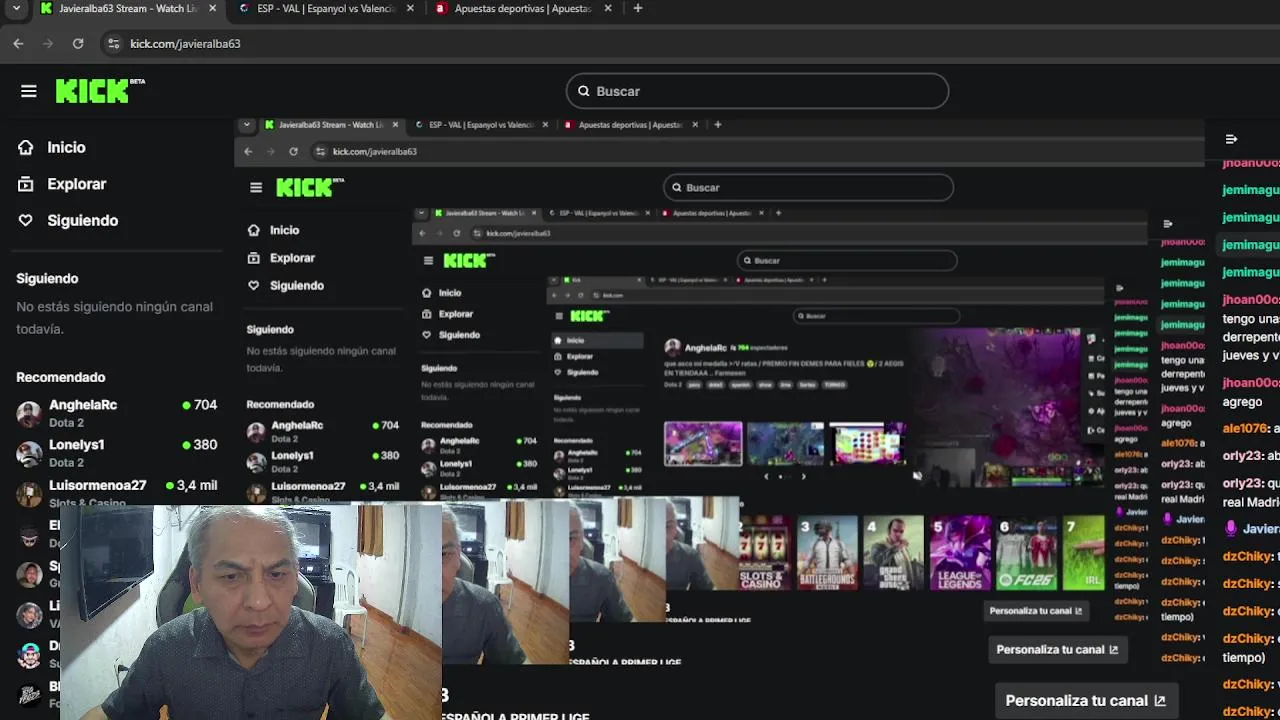Viewport: 1280px width, 720px height.
Task: Click 'No estás siguiendo ningún canal todavía' text
Action: pyautogui.click(x=114, y=318)
